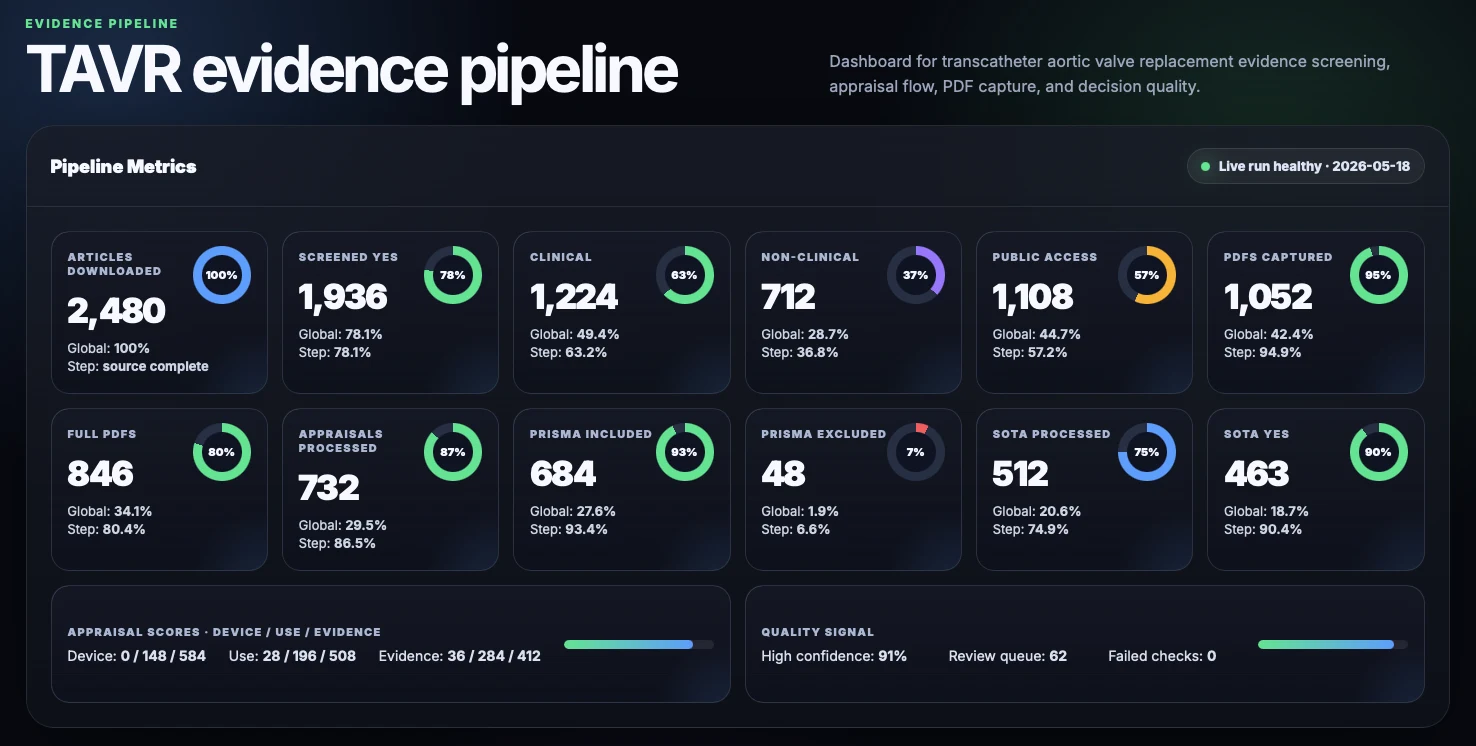This screenshot has height=746, width=1476.
Task: Click Step: 74.9% in SOTA Processed card
Action: (x=1031, y=530)
